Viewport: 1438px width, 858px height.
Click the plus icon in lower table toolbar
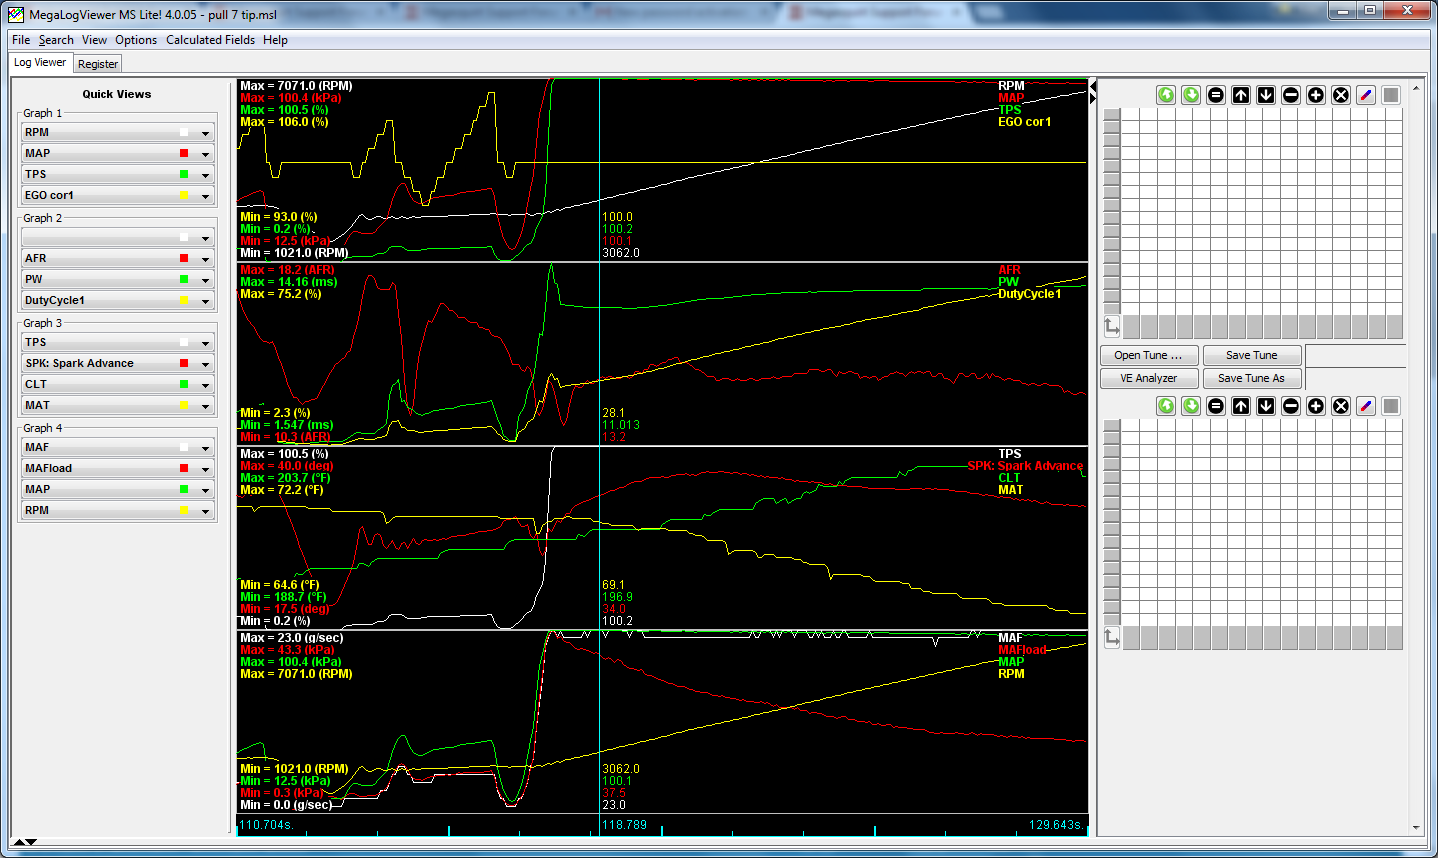point(1316,406)
